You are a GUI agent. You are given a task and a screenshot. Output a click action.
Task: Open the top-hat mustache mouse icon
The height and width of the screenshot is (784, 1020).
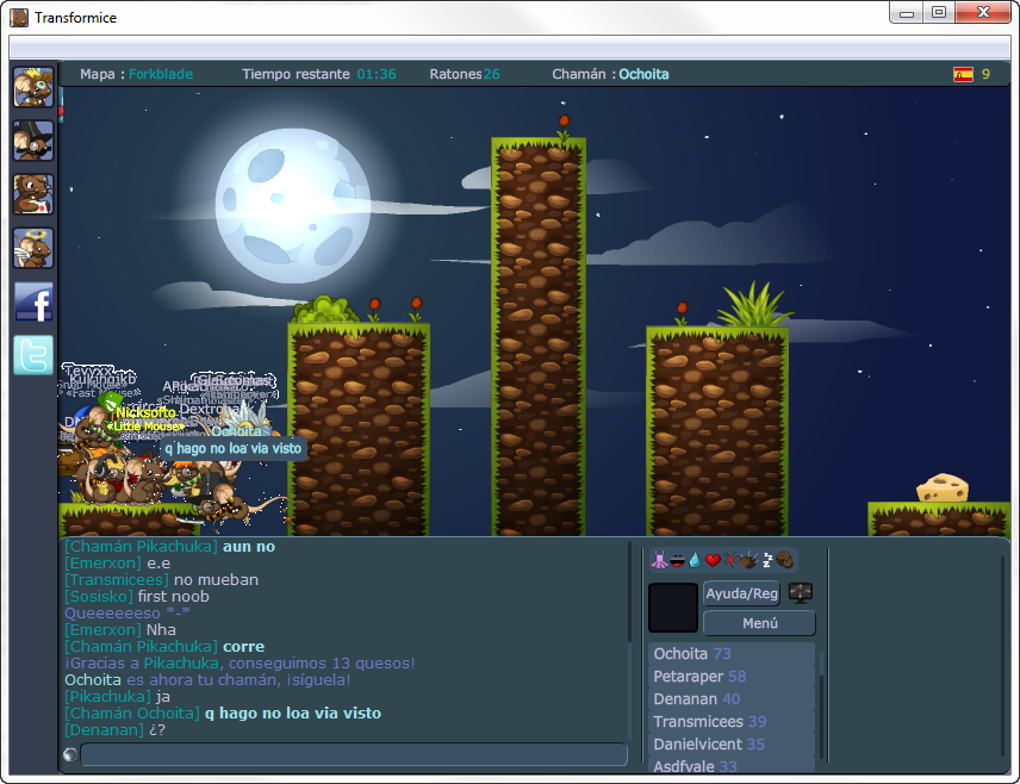pos(33,141)
